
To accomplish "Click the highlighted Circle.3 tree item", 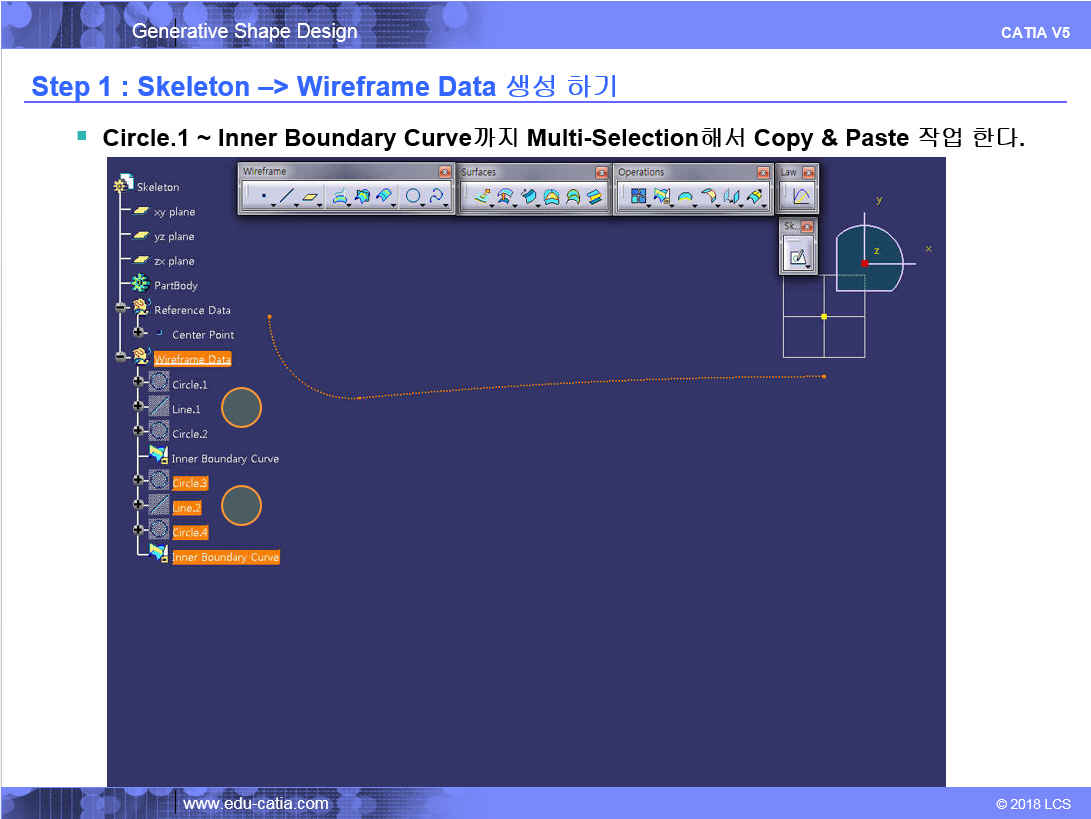I will (189, 484).
